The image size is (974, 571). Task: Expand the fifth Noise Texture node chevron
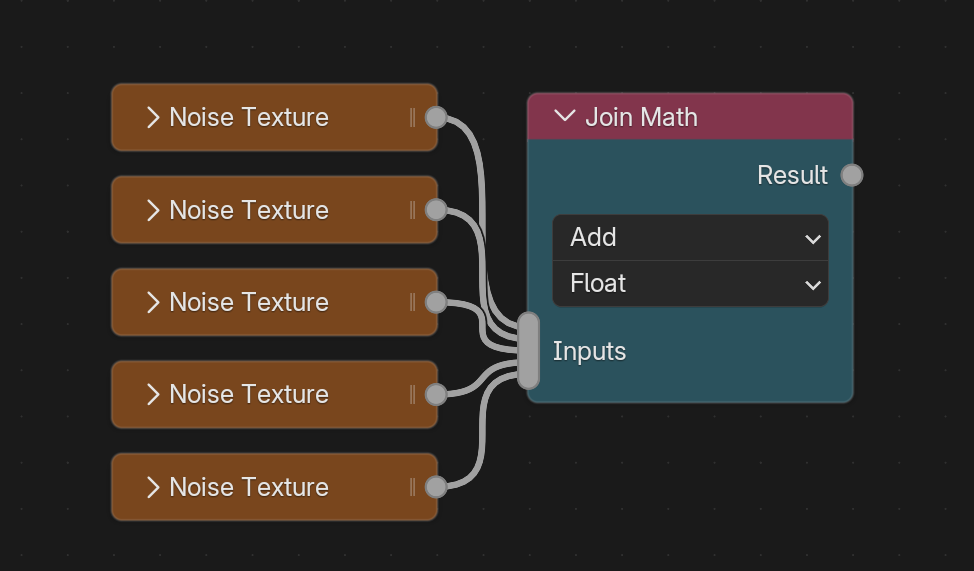pyautogui.click(x=153, y=487)
